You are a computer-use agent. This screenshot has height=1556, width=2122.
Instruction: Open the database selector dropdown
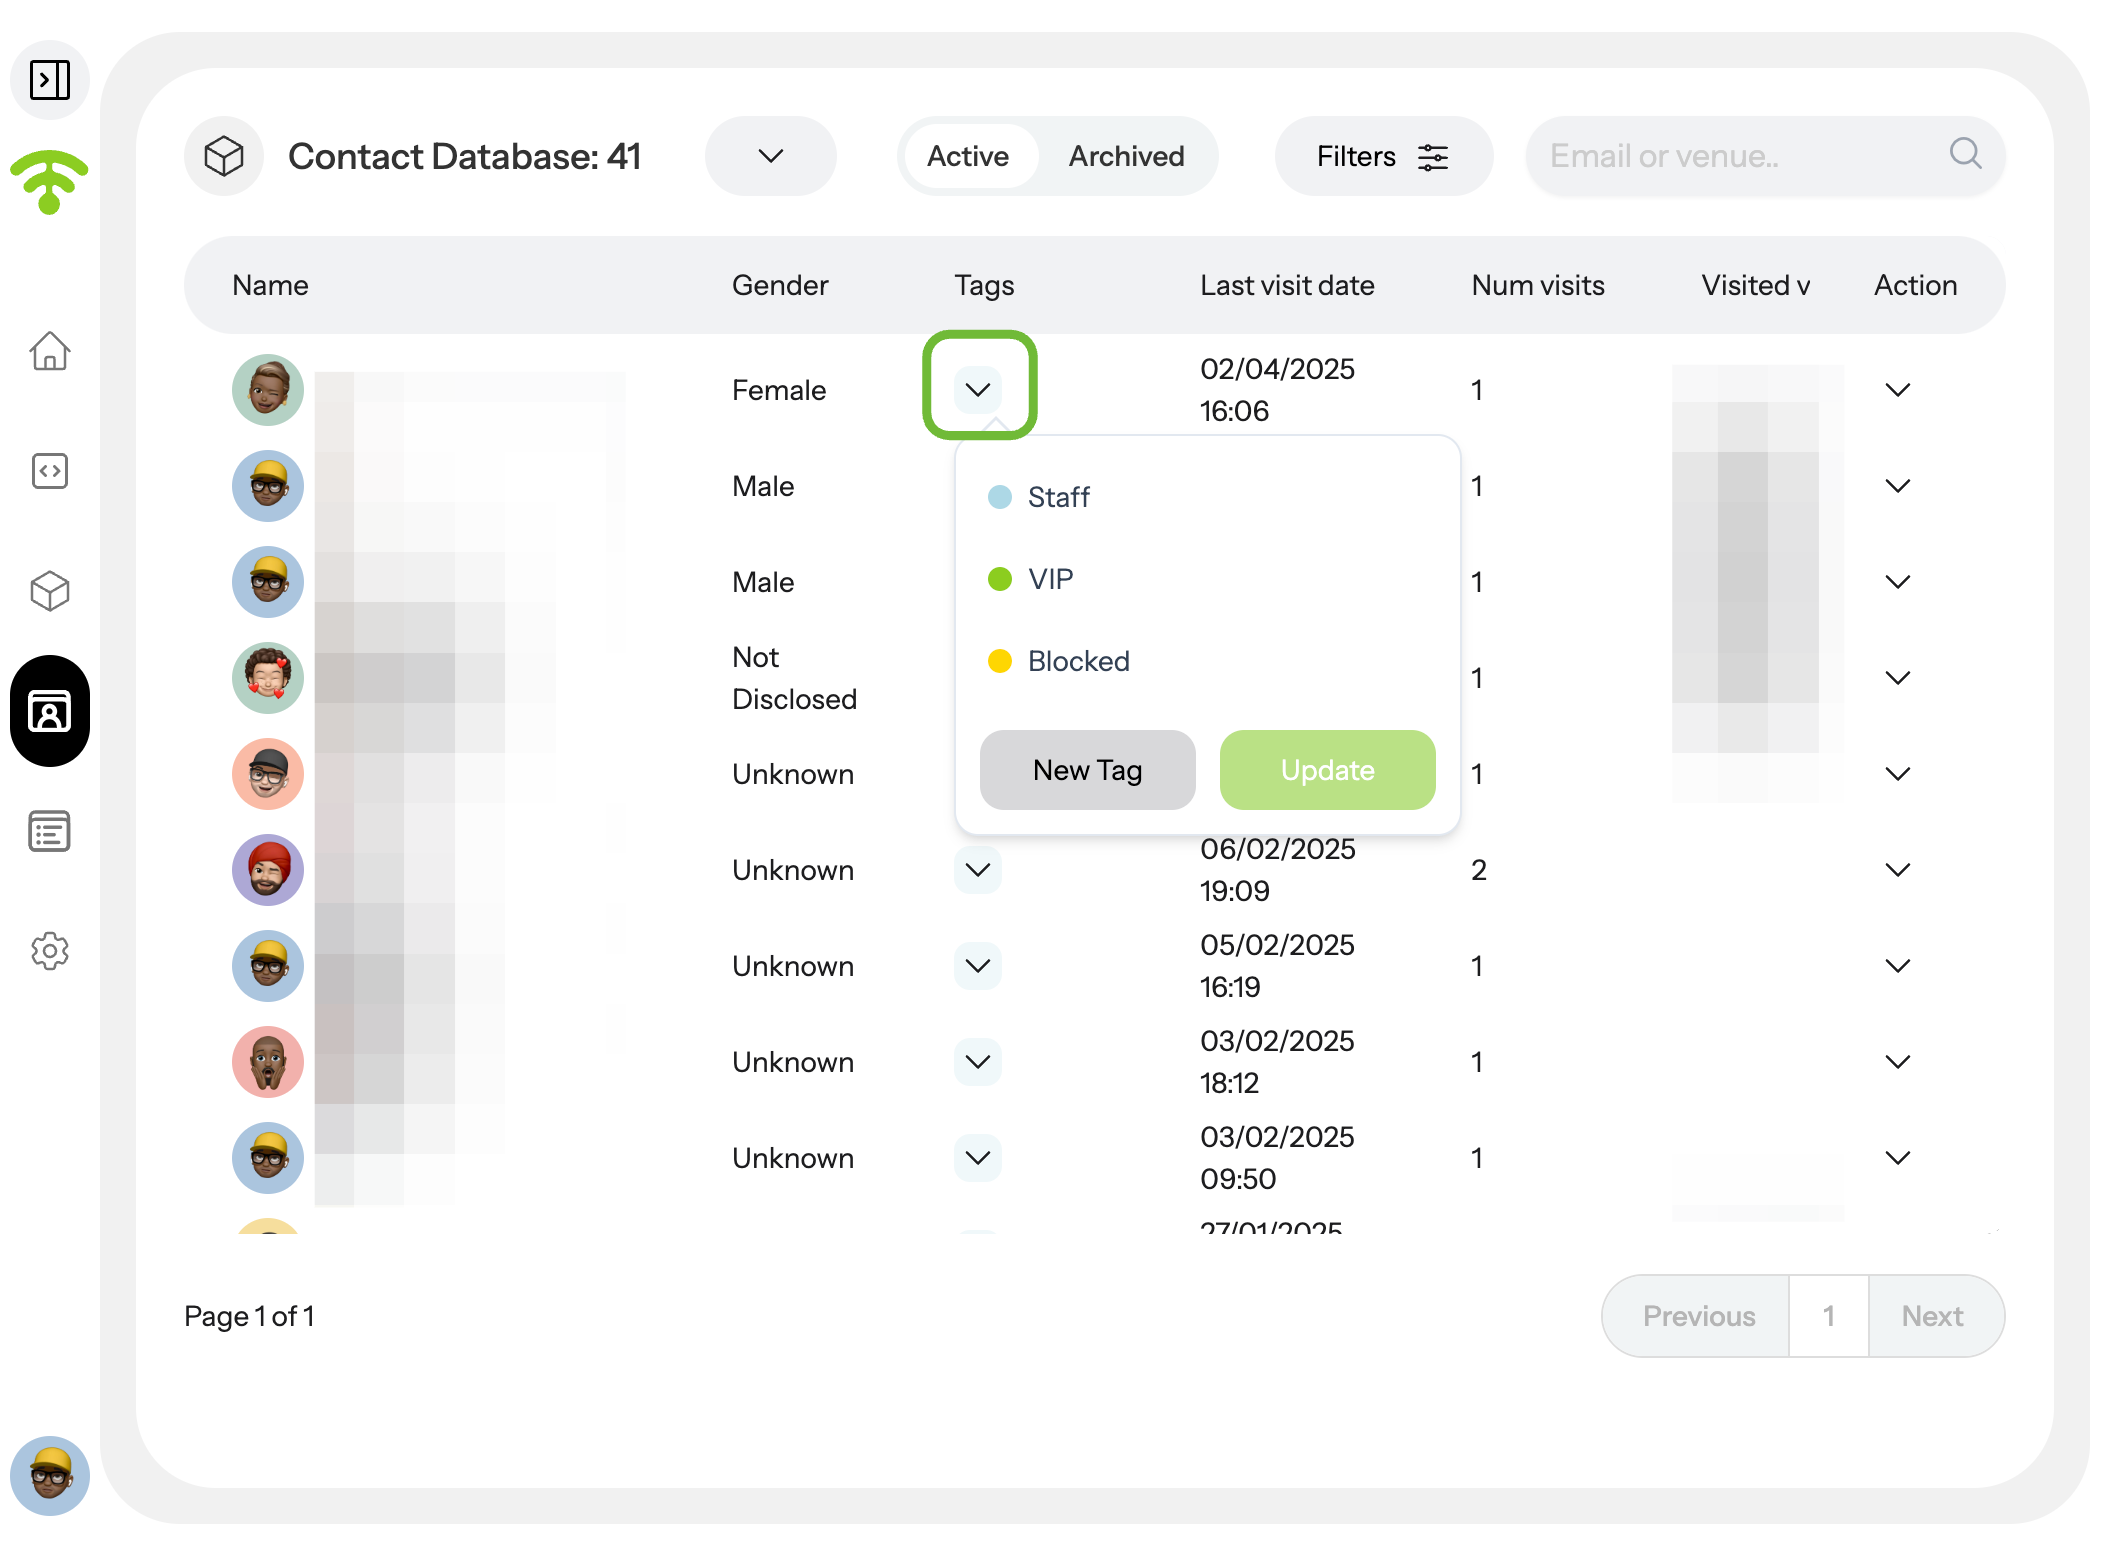pyautogui.click(x=770, y=156)
